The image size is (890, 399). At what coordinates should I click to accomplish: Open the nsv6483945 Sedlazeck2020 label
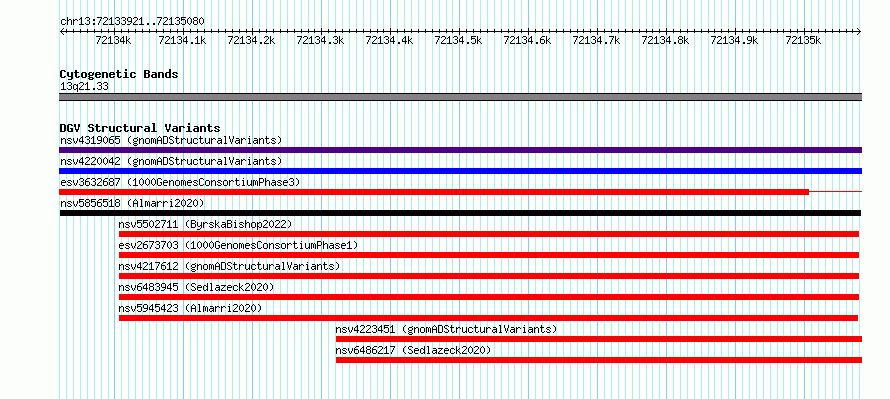tap(196, 287)
